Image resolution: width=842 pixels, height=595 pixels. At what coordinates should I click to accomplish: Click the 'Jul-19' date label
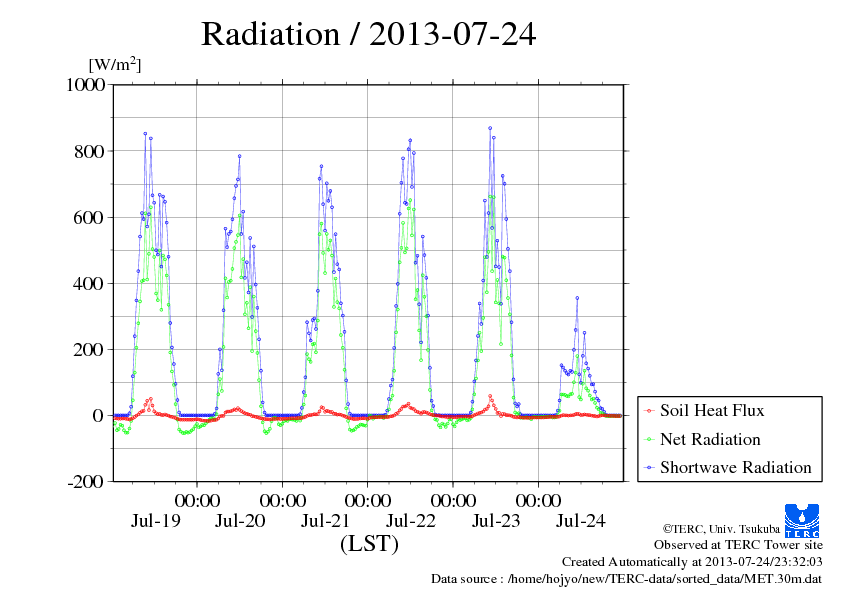tap(156, 520)
